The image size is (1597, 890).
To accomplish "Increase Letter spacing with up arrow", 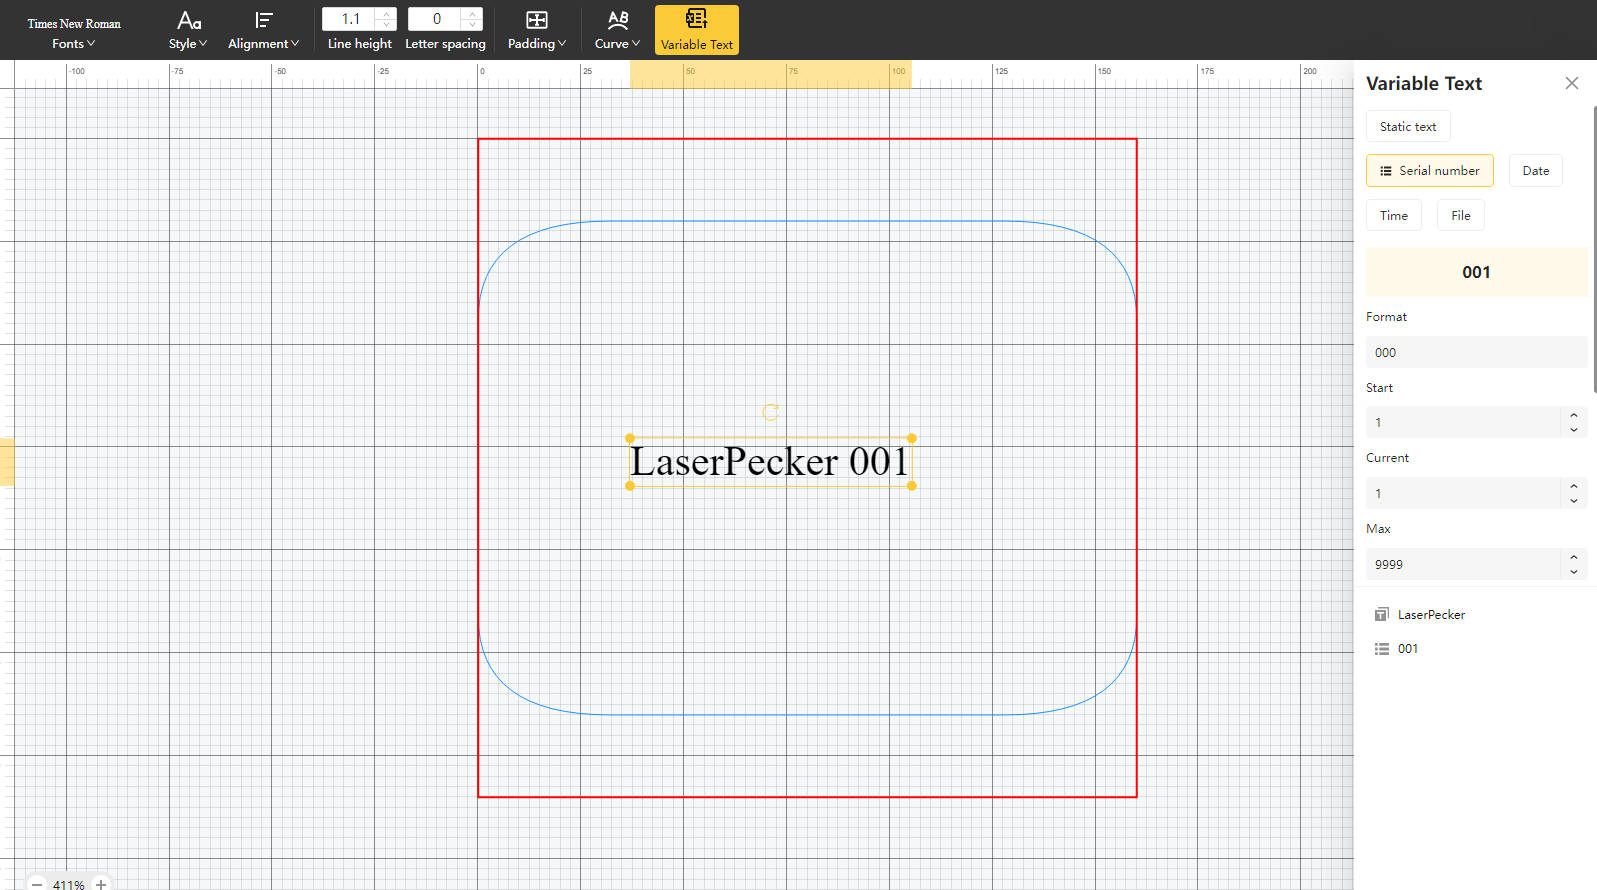I will click(x=473, y=13).
